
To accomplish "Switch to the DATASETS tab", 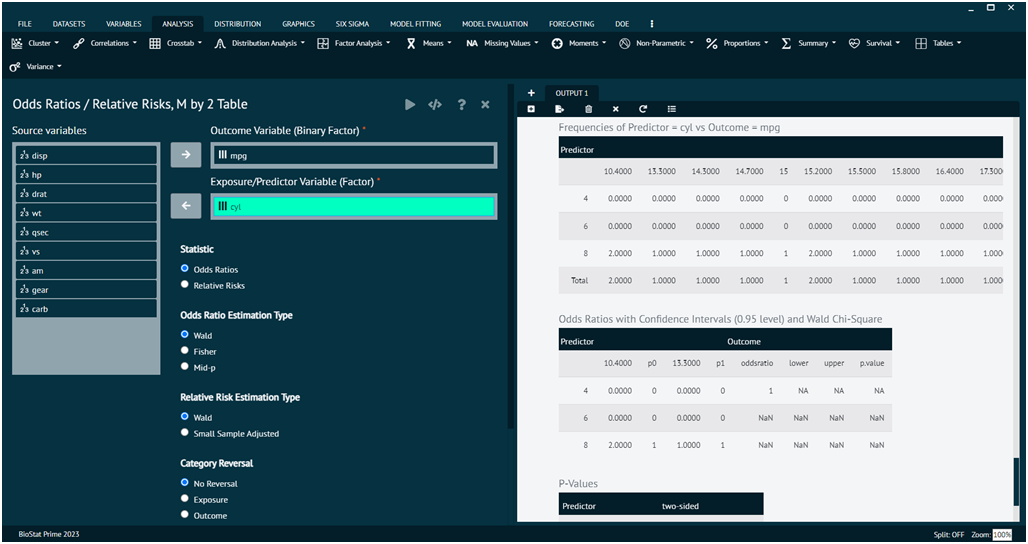I will (x=69, y=24).
